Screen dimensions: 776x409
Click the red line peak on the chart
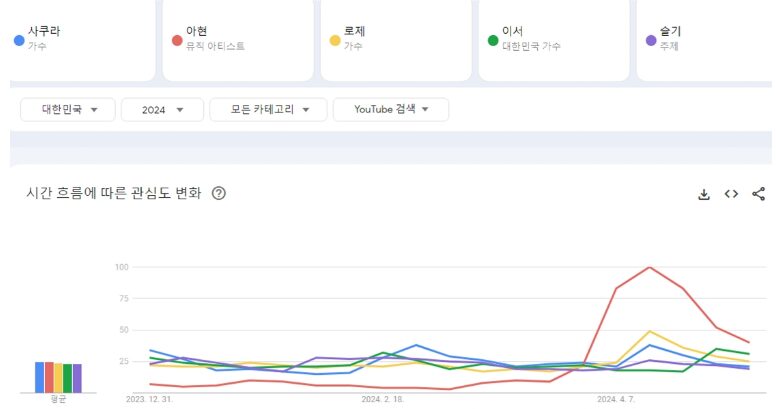[650, 267]
